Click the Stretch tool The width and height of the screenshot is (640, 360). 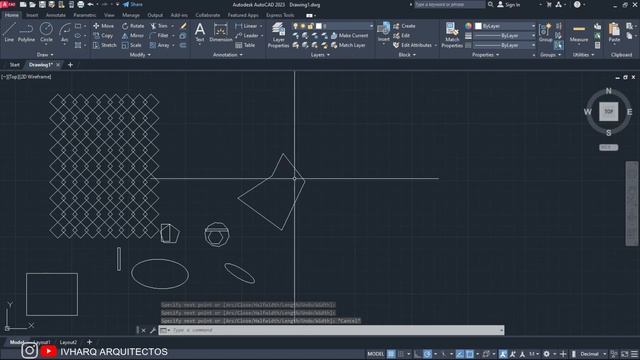(104, 45)
